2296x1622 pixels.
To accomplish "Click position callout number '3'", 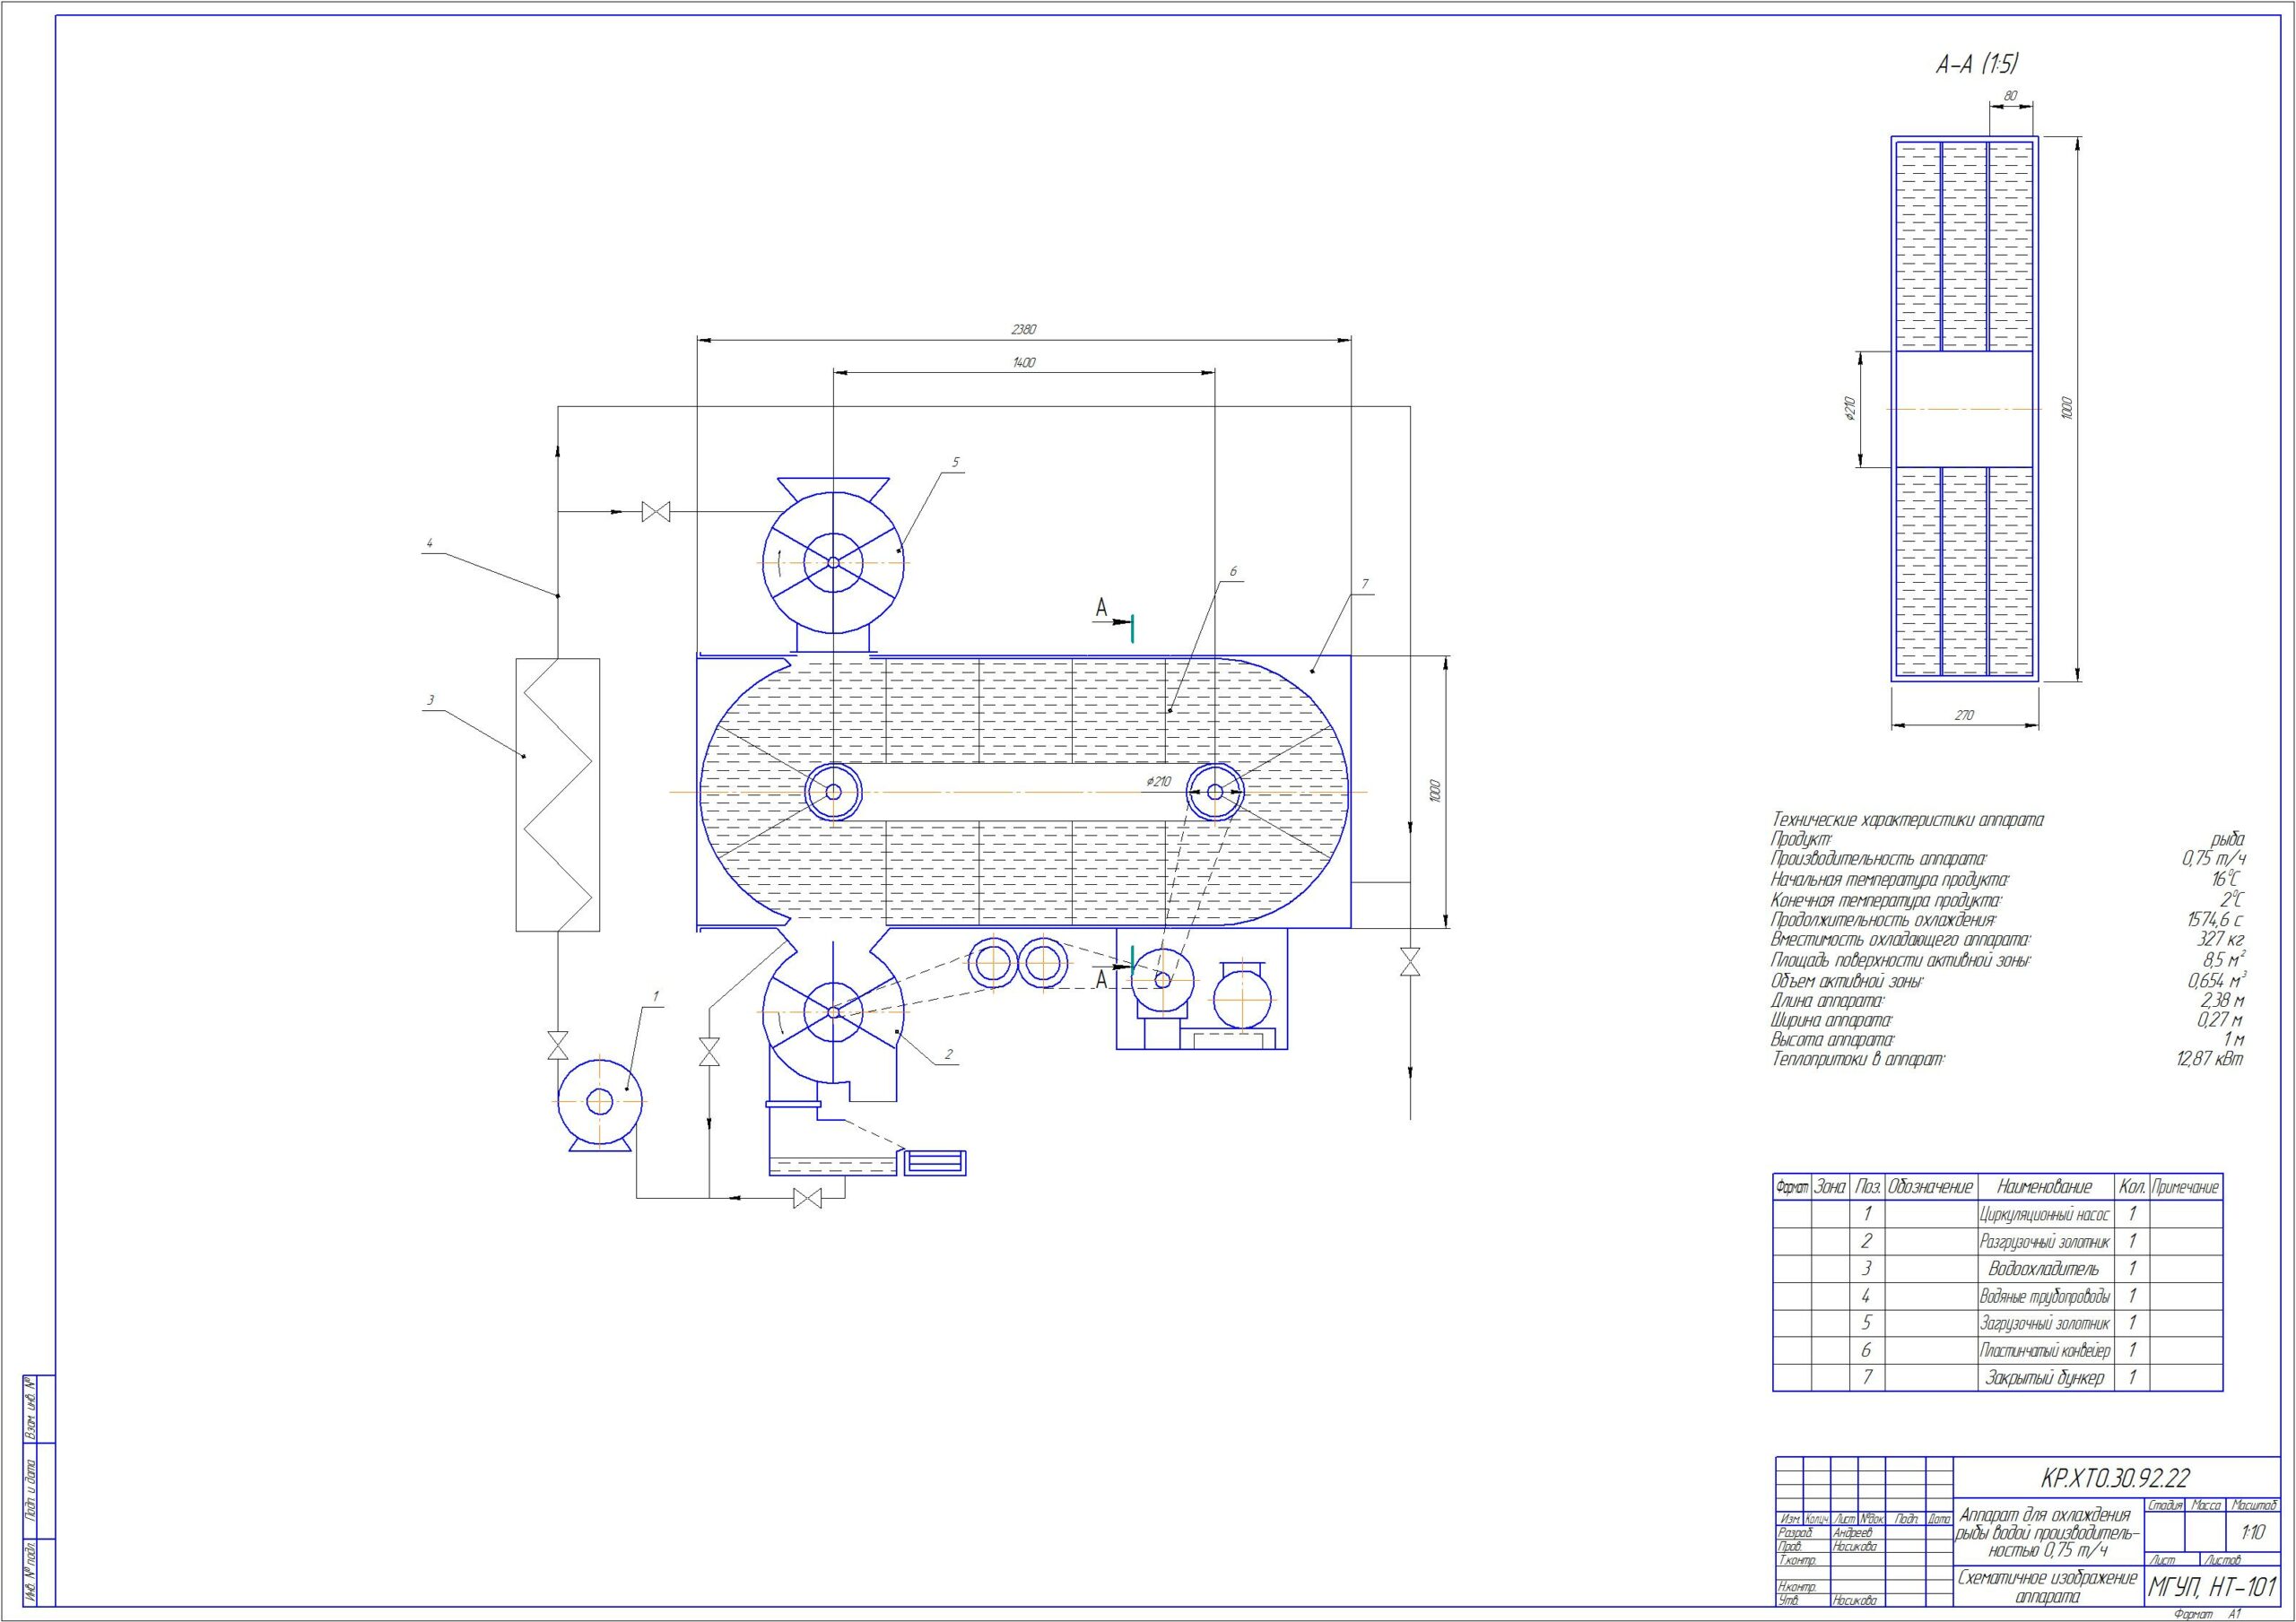I will tap(430, 700).
